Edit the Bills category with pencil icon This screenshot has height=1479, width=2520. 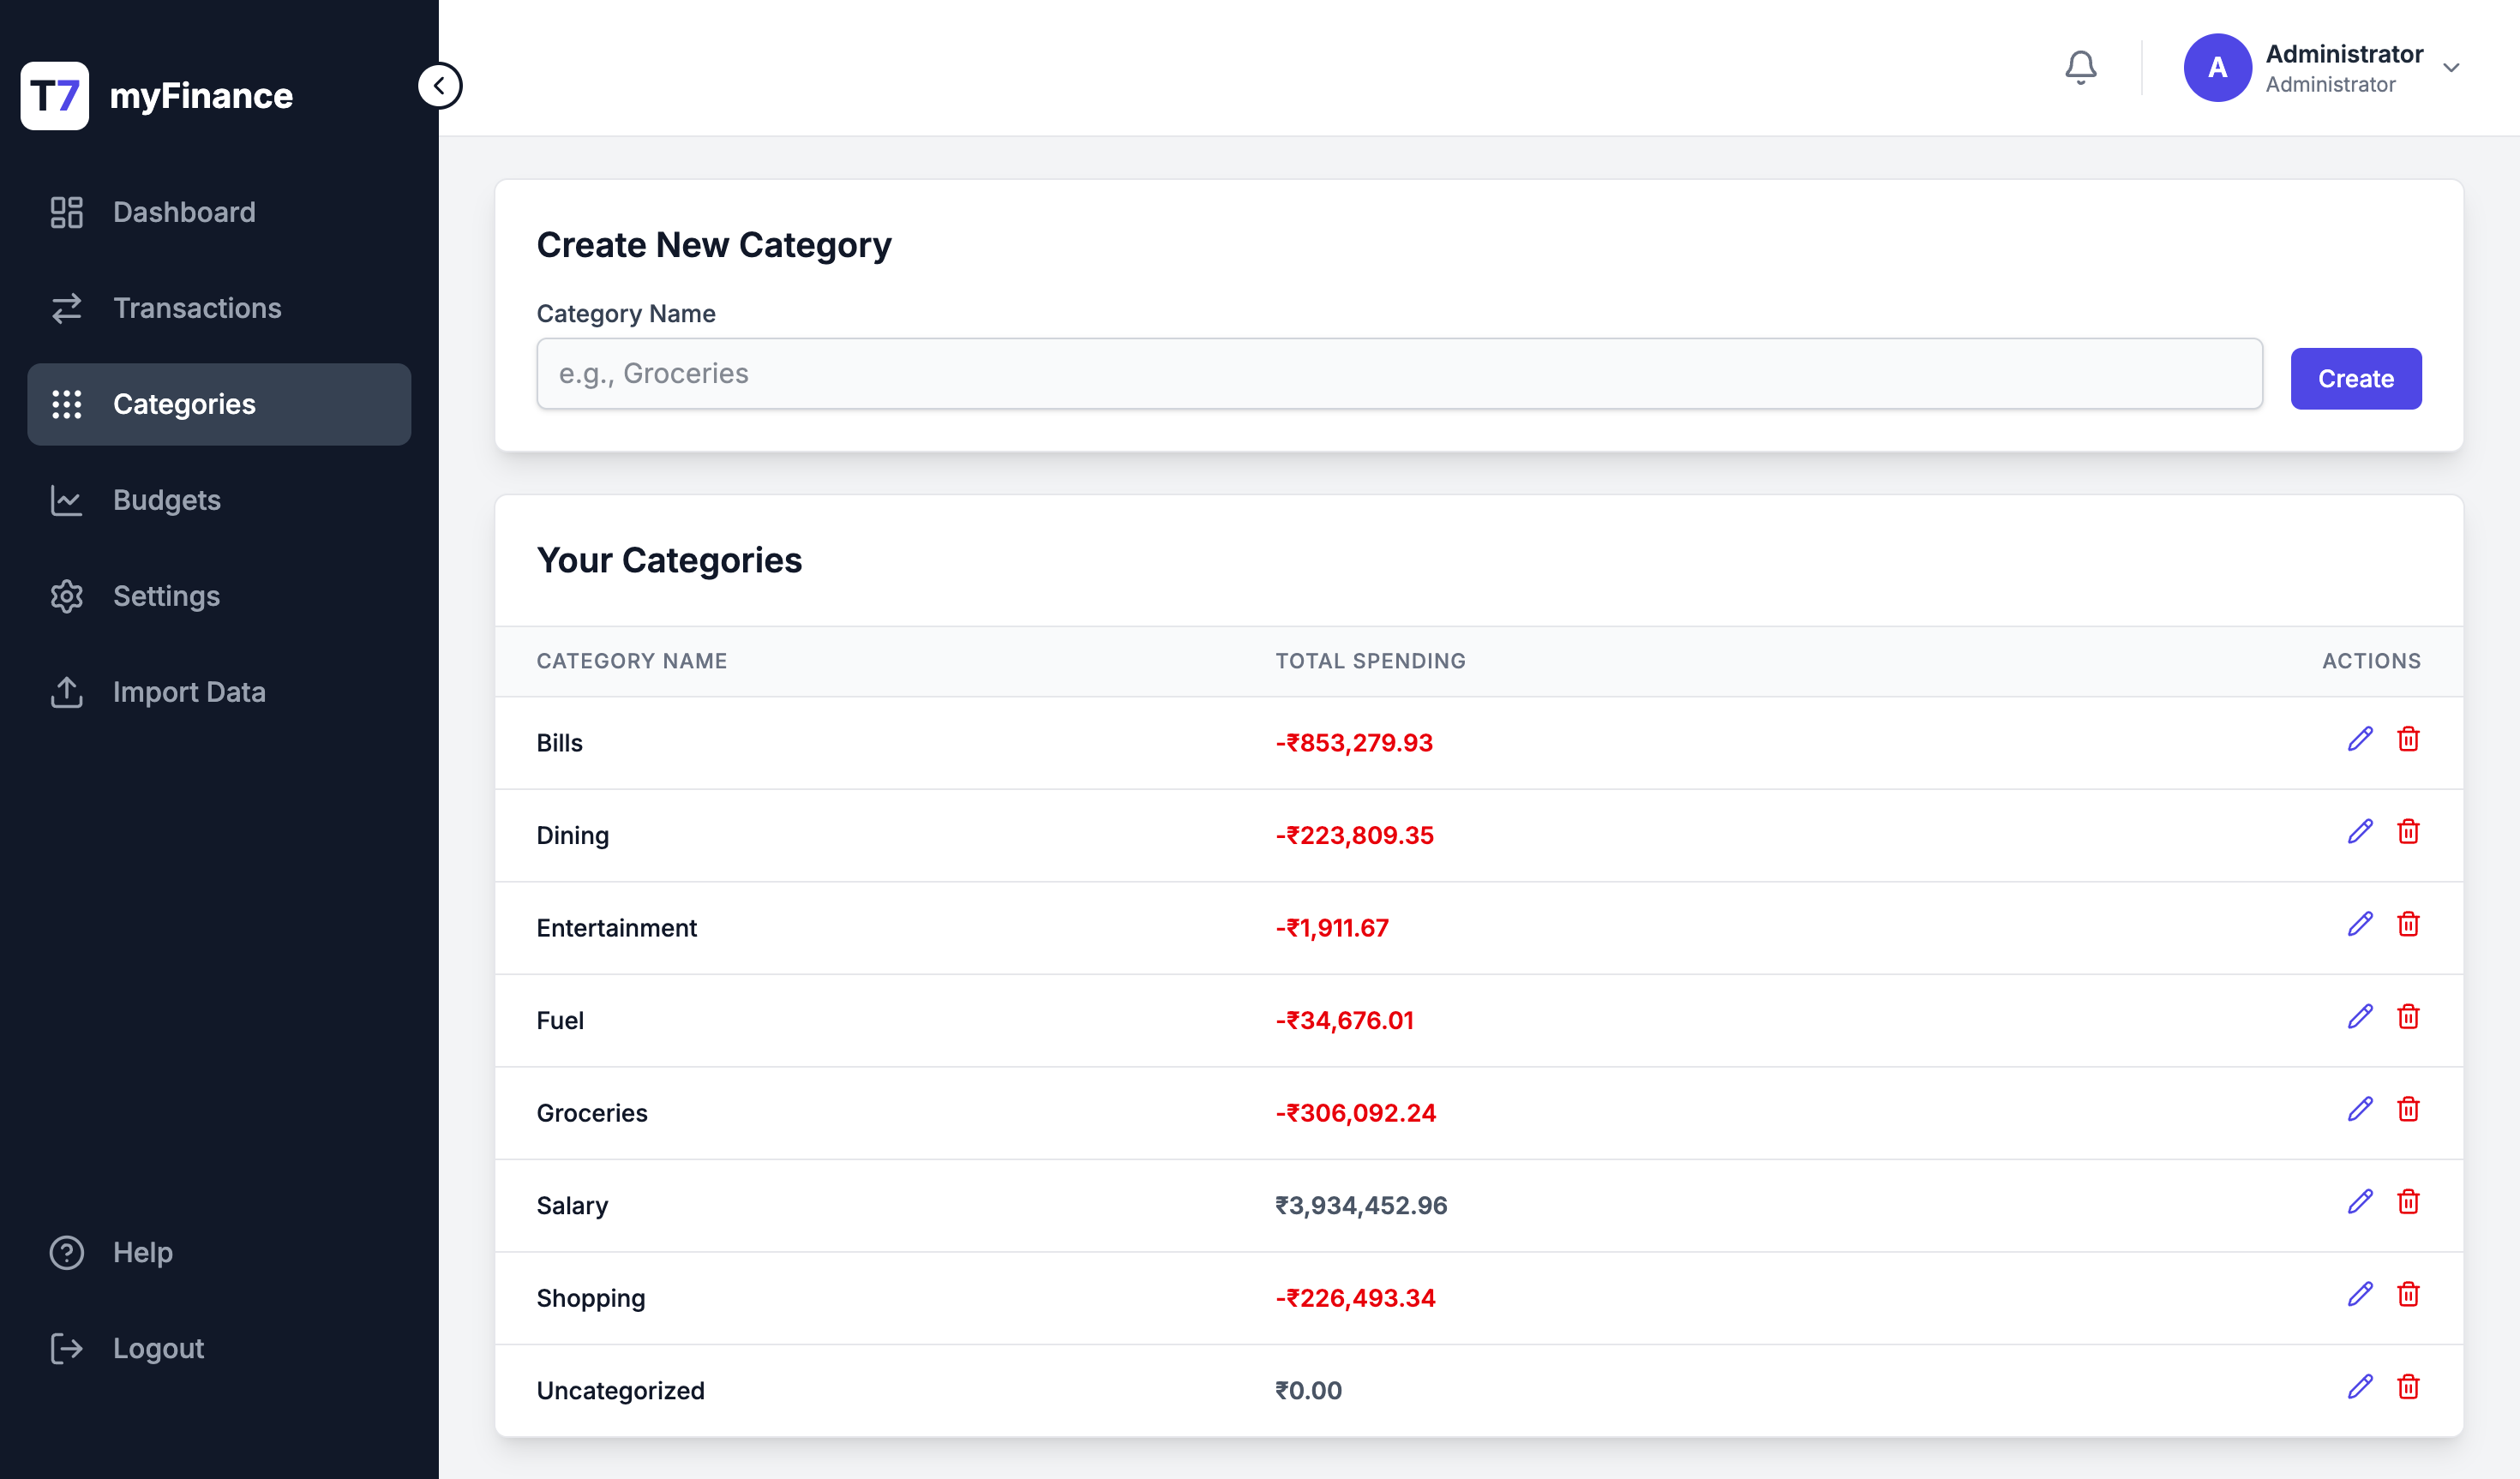pyautogui.click(x=2360, y=739)
